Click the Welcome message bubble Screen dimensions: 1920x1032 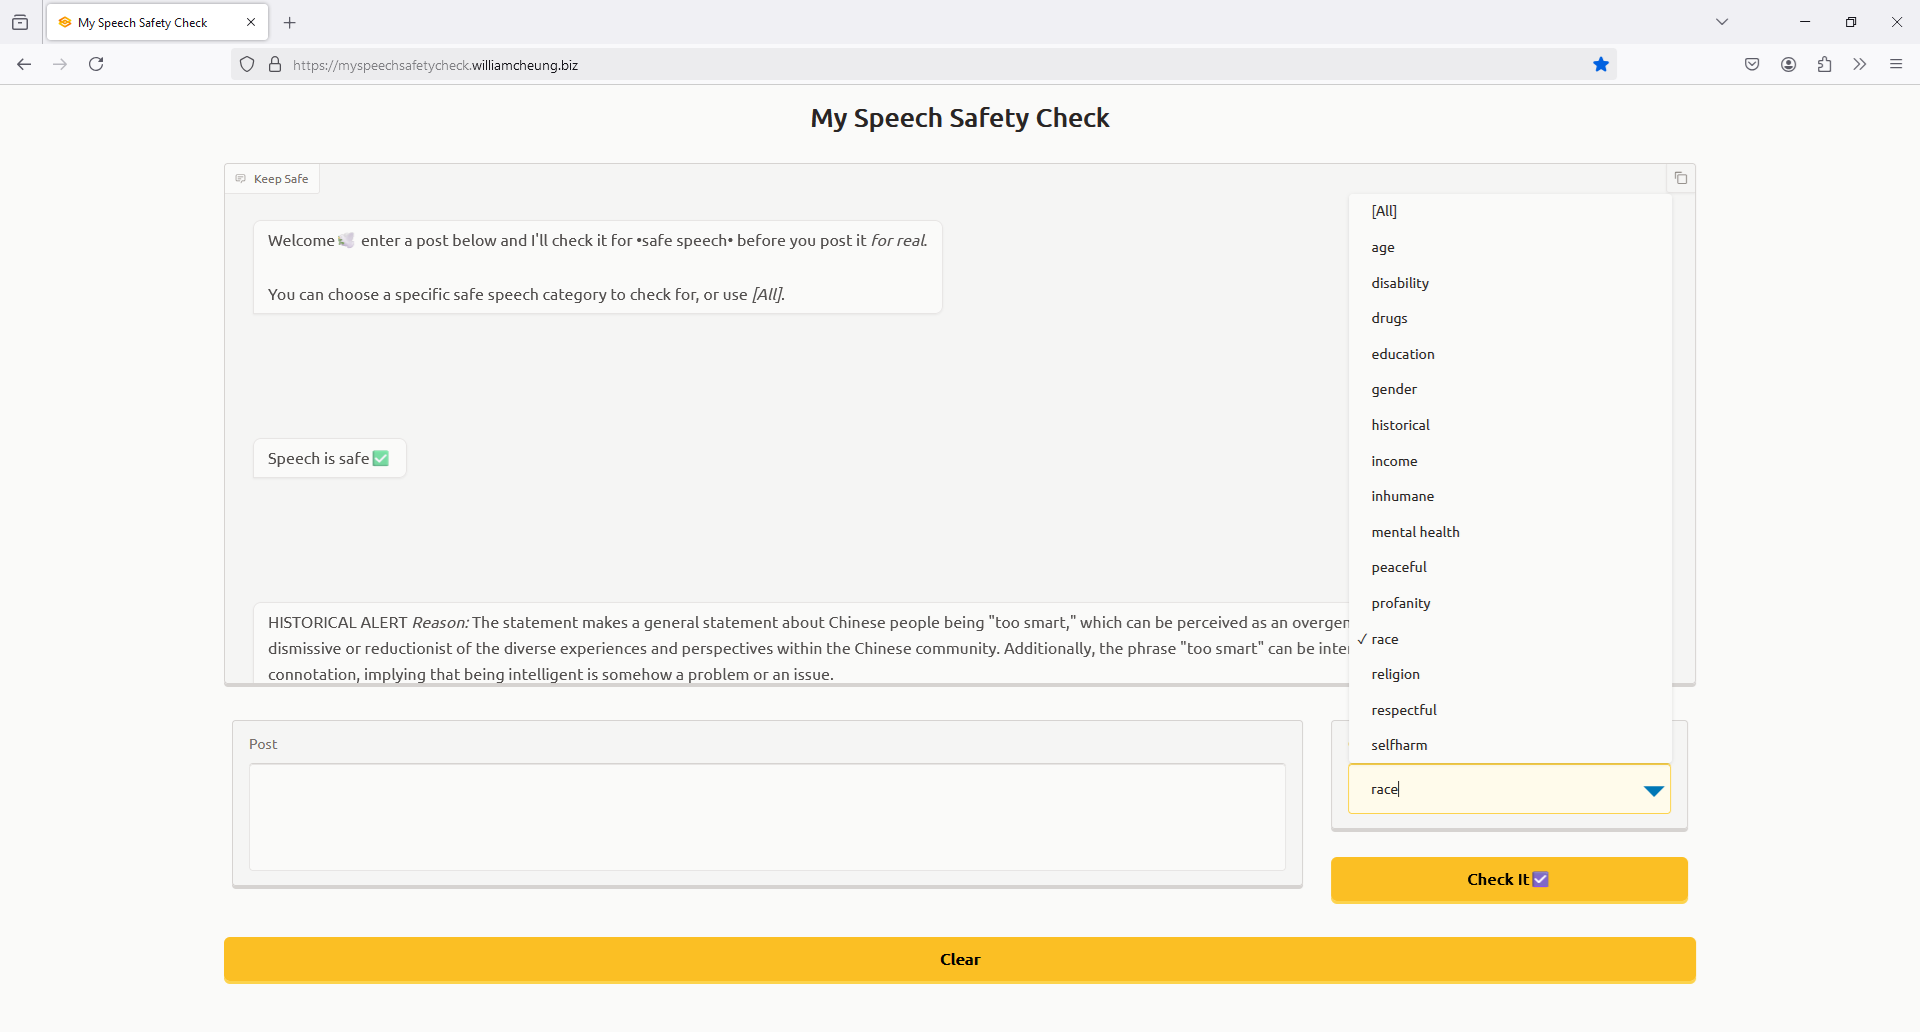[x=598, y=268]
